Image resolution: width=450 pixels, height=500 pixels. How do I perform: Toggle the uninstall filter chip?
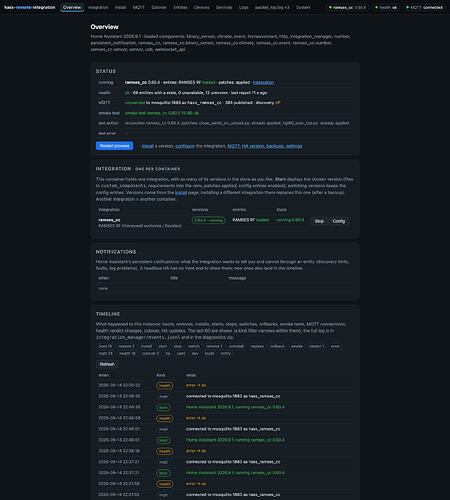coord(236,346)
